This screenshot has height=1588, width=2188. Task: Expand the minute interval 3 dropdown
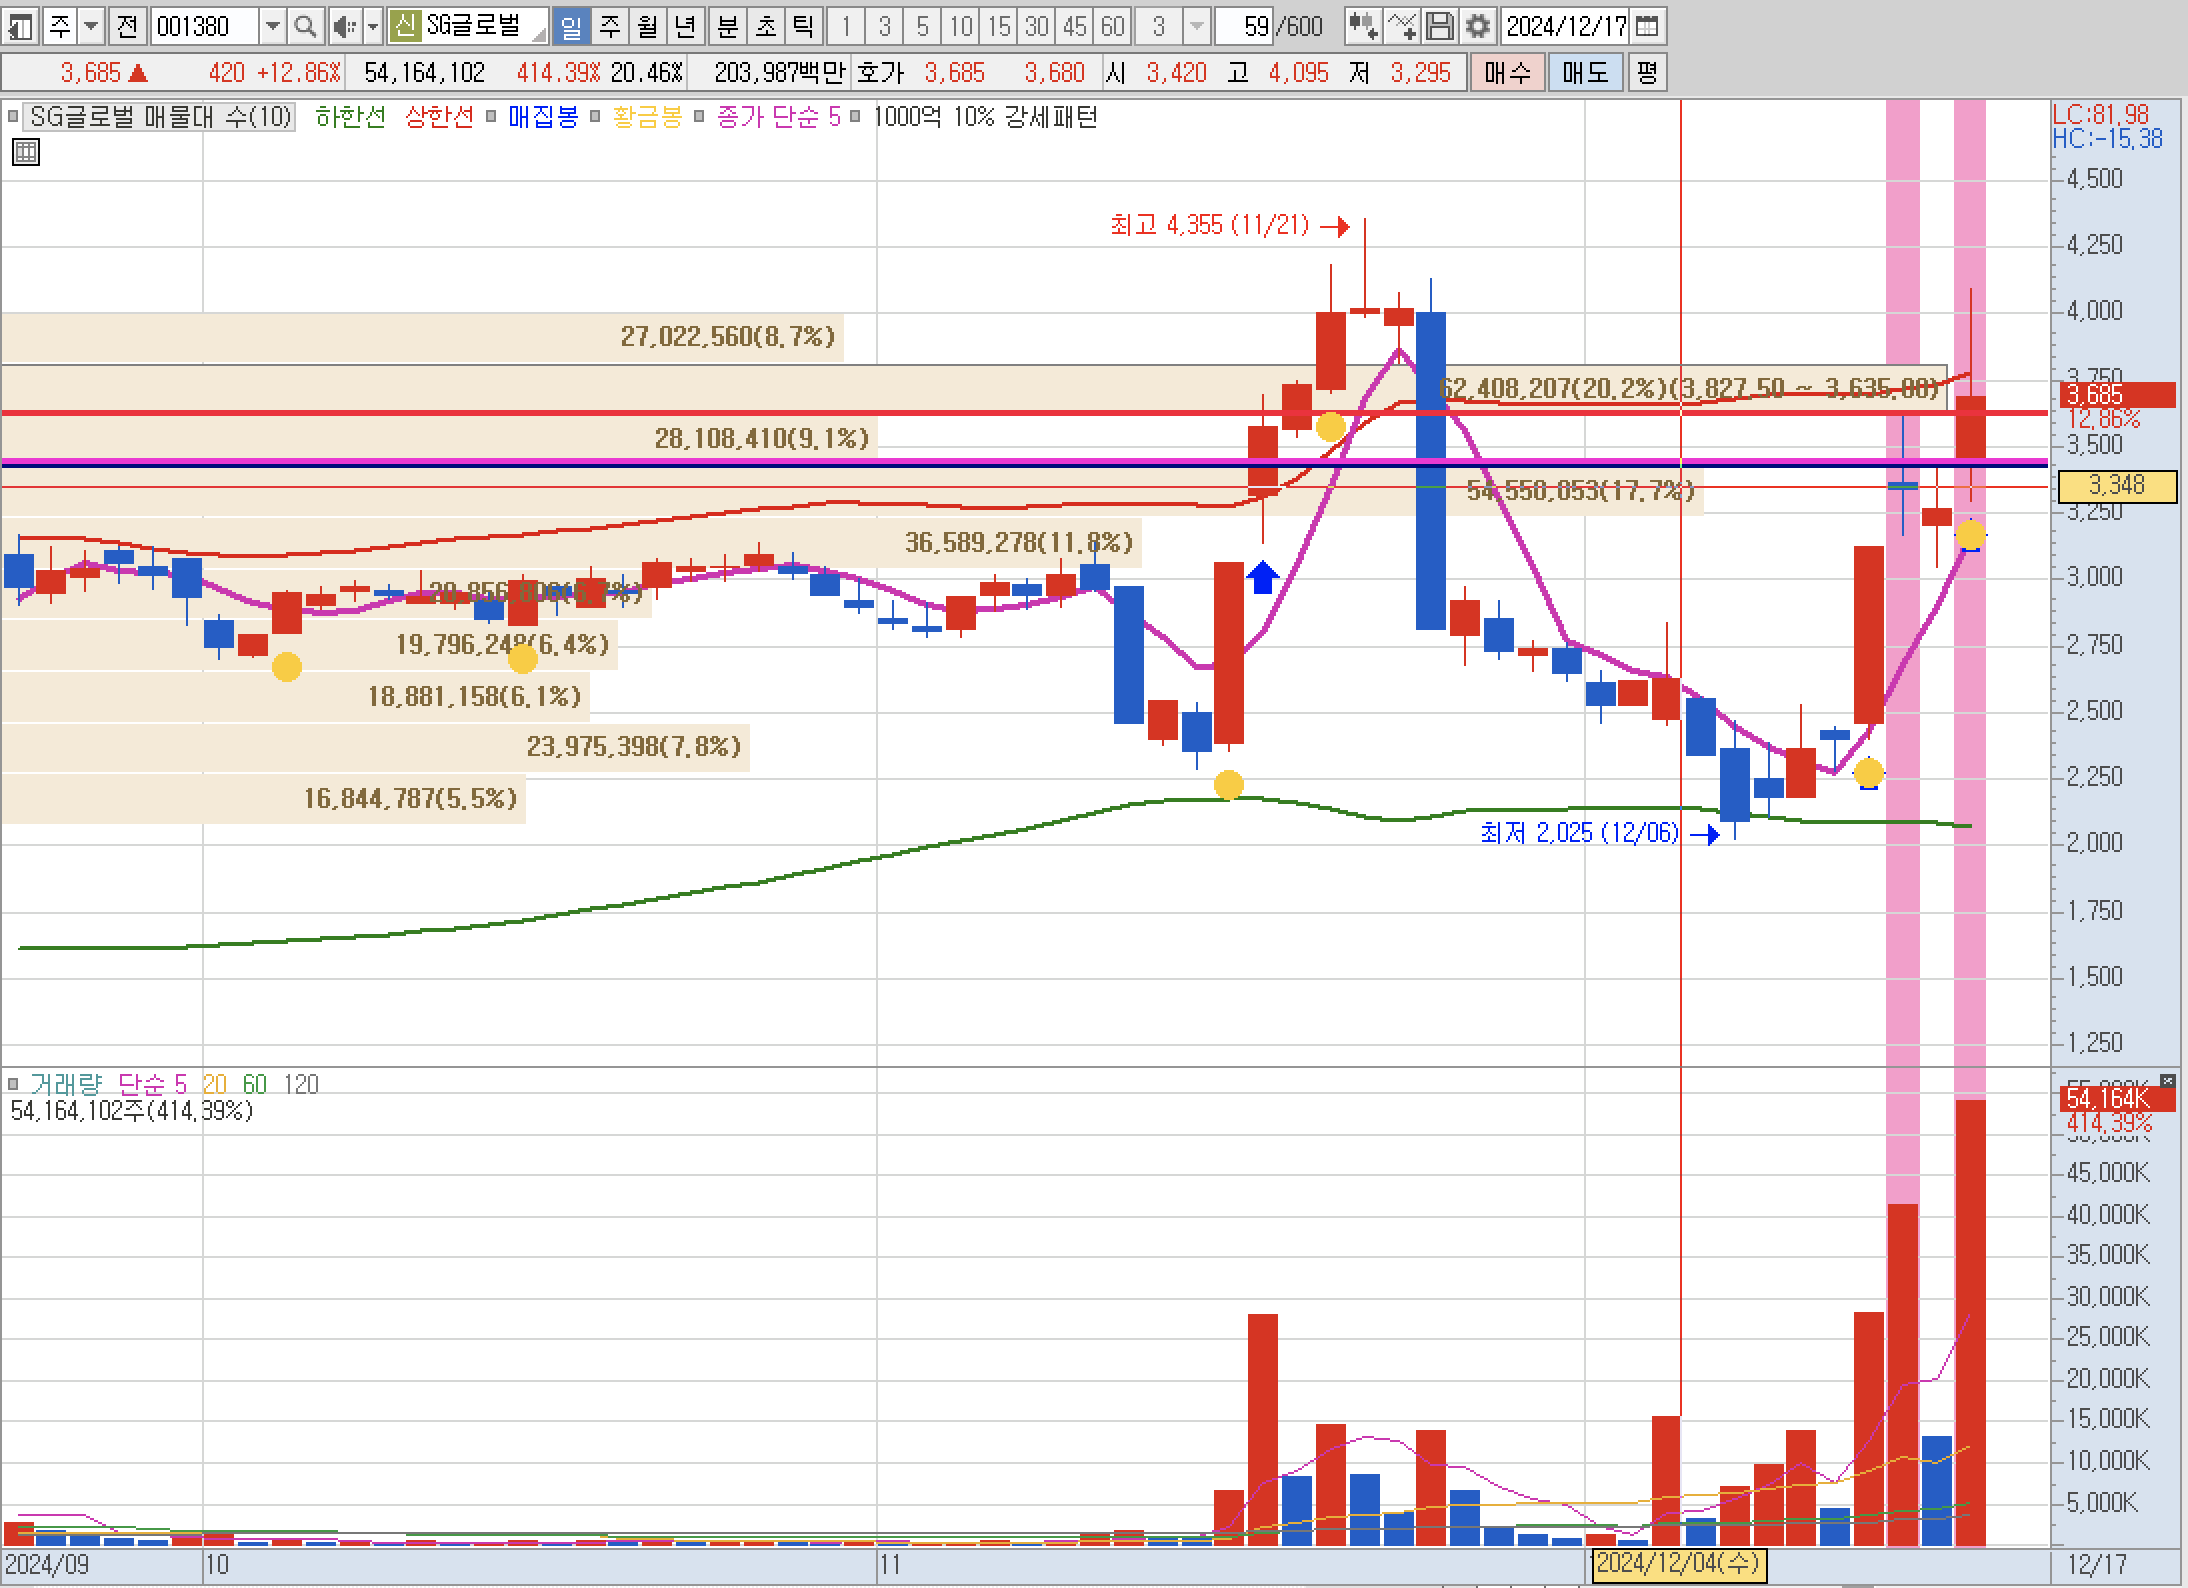pyautogui.click(x=1196, y=26)
